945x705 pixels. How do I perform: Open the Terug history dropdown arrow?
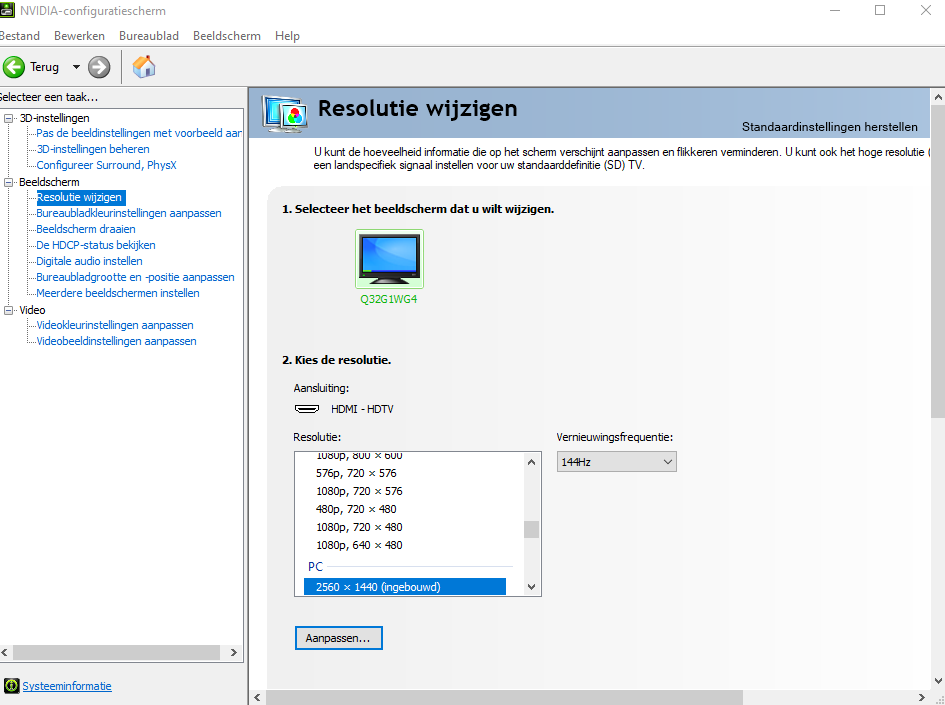77,67
